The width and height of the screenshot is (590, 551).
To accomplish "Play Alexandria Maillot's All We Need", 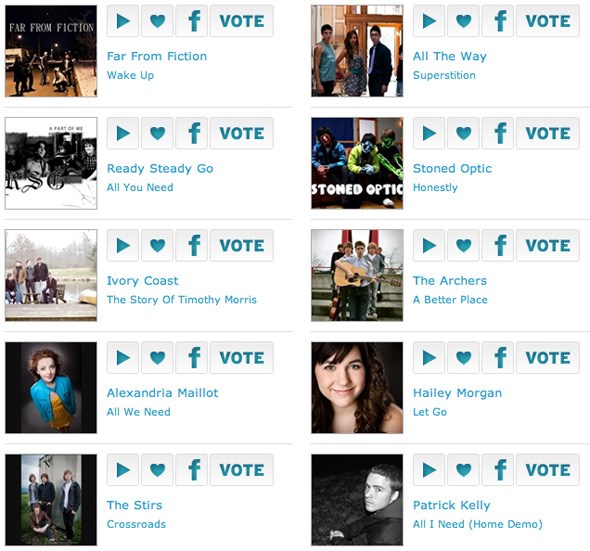I will pos(123,358).
